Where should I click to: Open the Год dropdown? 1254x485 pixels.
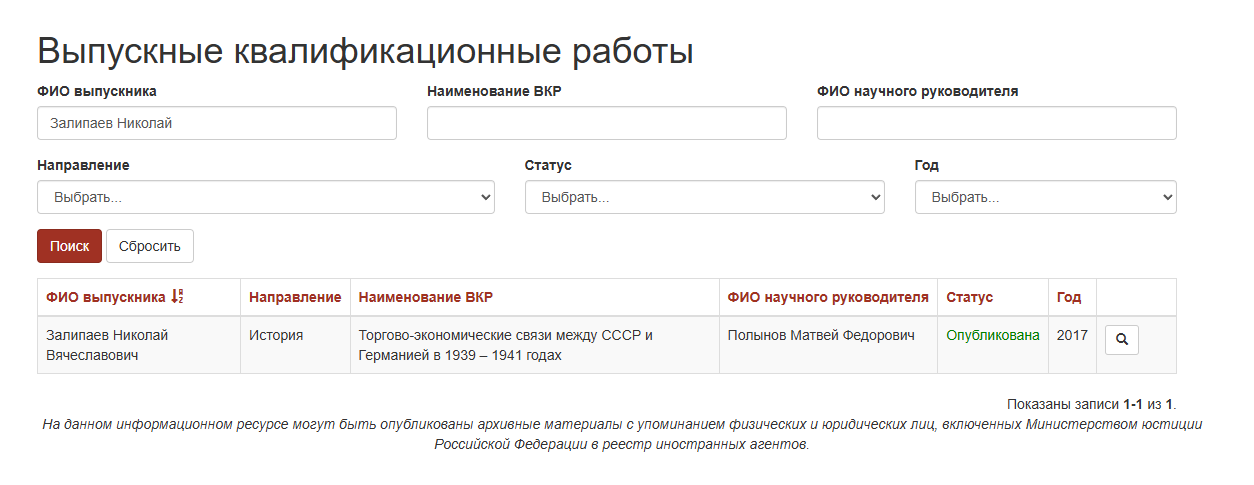(1045, 197)
